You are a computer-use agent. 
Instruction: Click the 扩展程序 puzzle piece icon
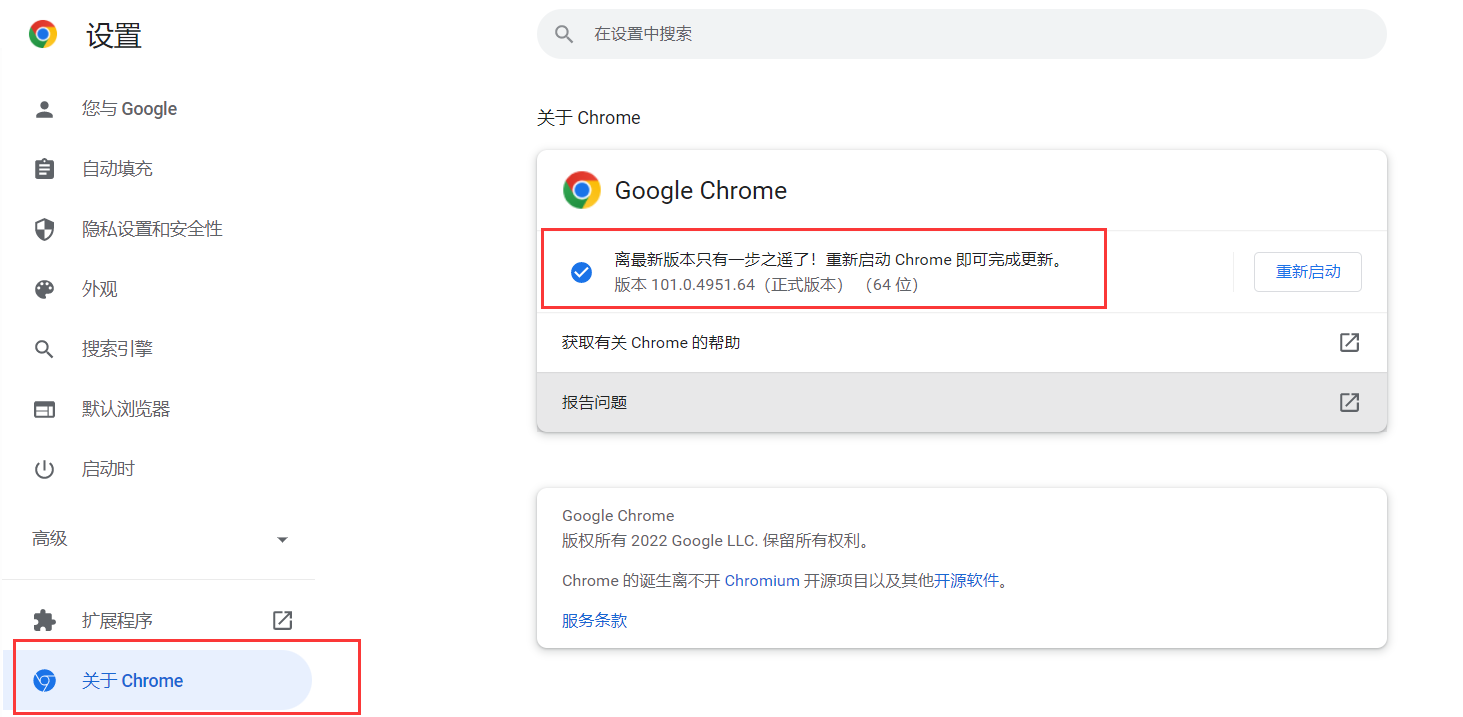point(44,620)
